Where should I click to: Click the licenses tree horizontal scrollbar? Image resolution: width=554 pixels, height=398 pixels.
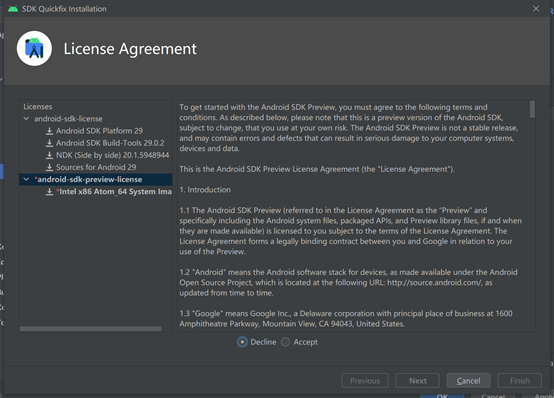point(90,329)
